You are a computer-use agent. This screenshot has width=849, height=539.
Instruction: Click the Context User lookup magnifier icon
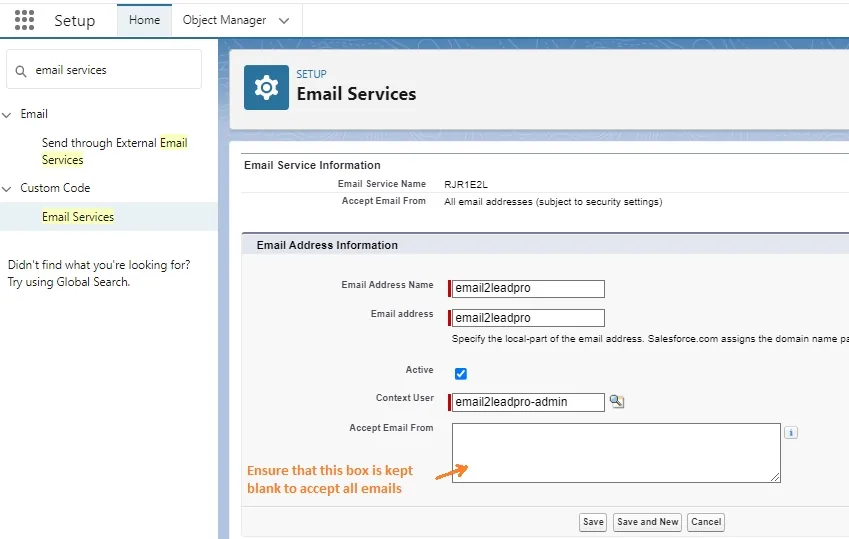617,401
